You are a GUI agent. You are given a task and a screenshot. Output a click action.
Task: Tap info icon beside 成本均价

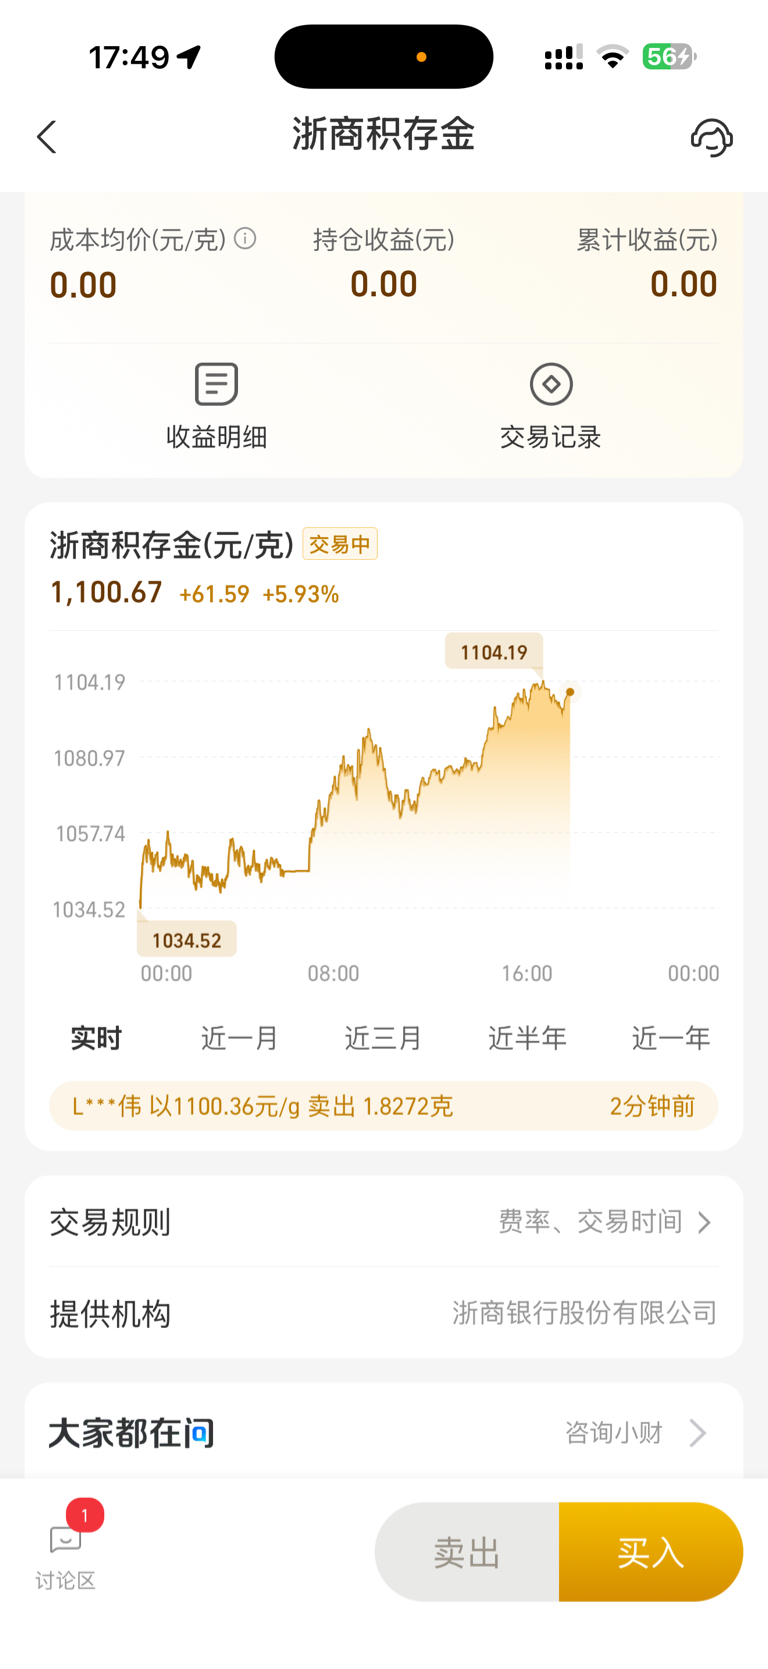pyautogui.click(x=245, y=239)
